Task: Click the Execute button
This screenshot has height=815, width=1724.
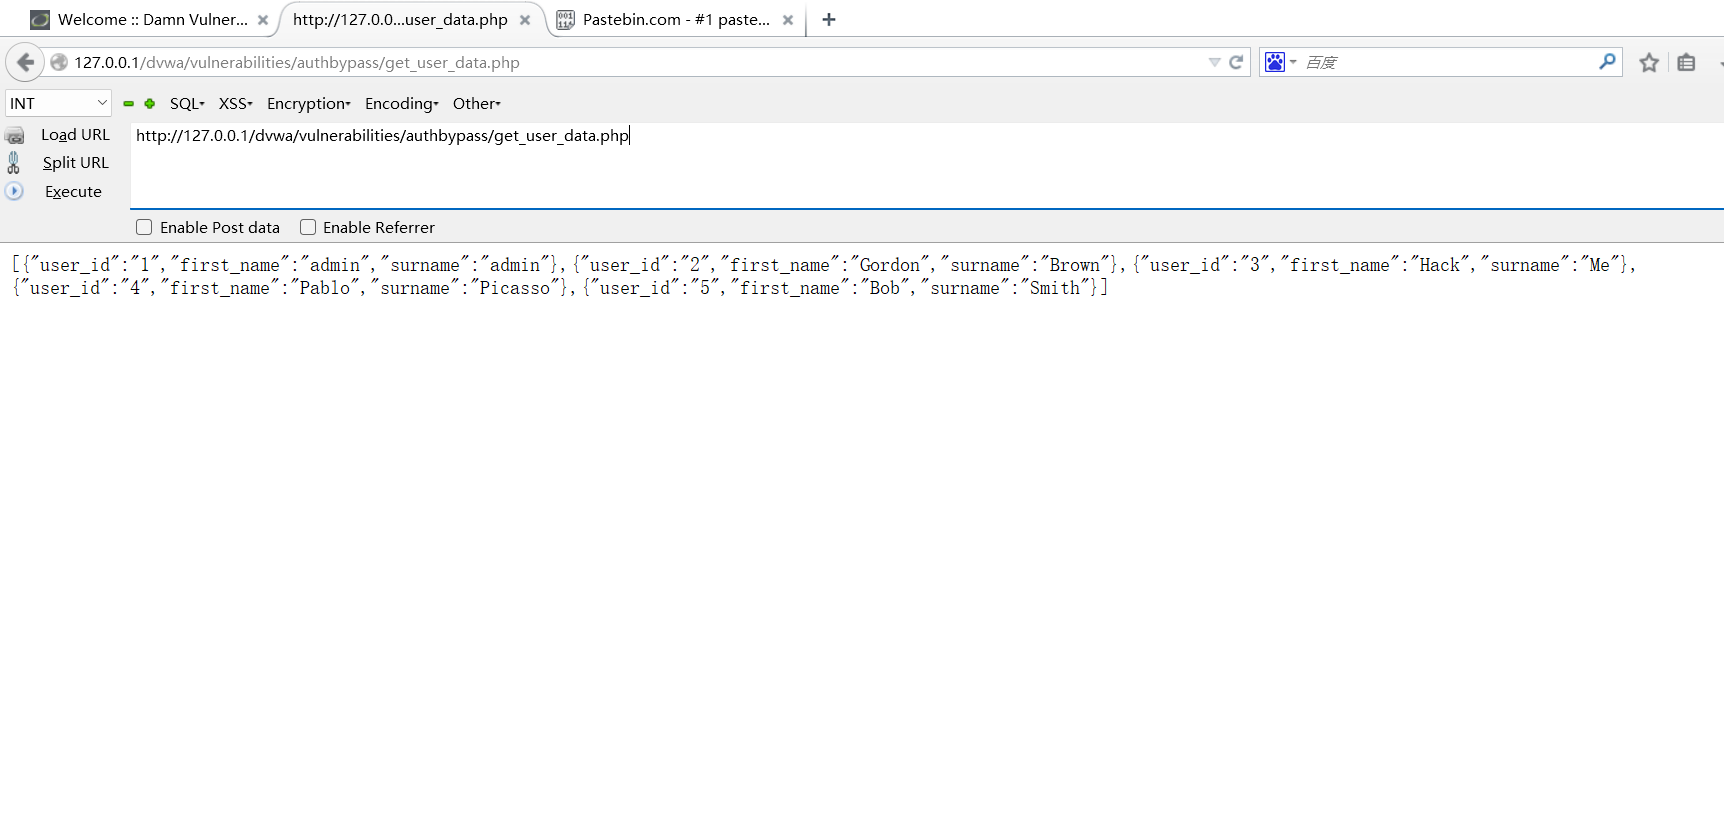Action: (73, 192)
